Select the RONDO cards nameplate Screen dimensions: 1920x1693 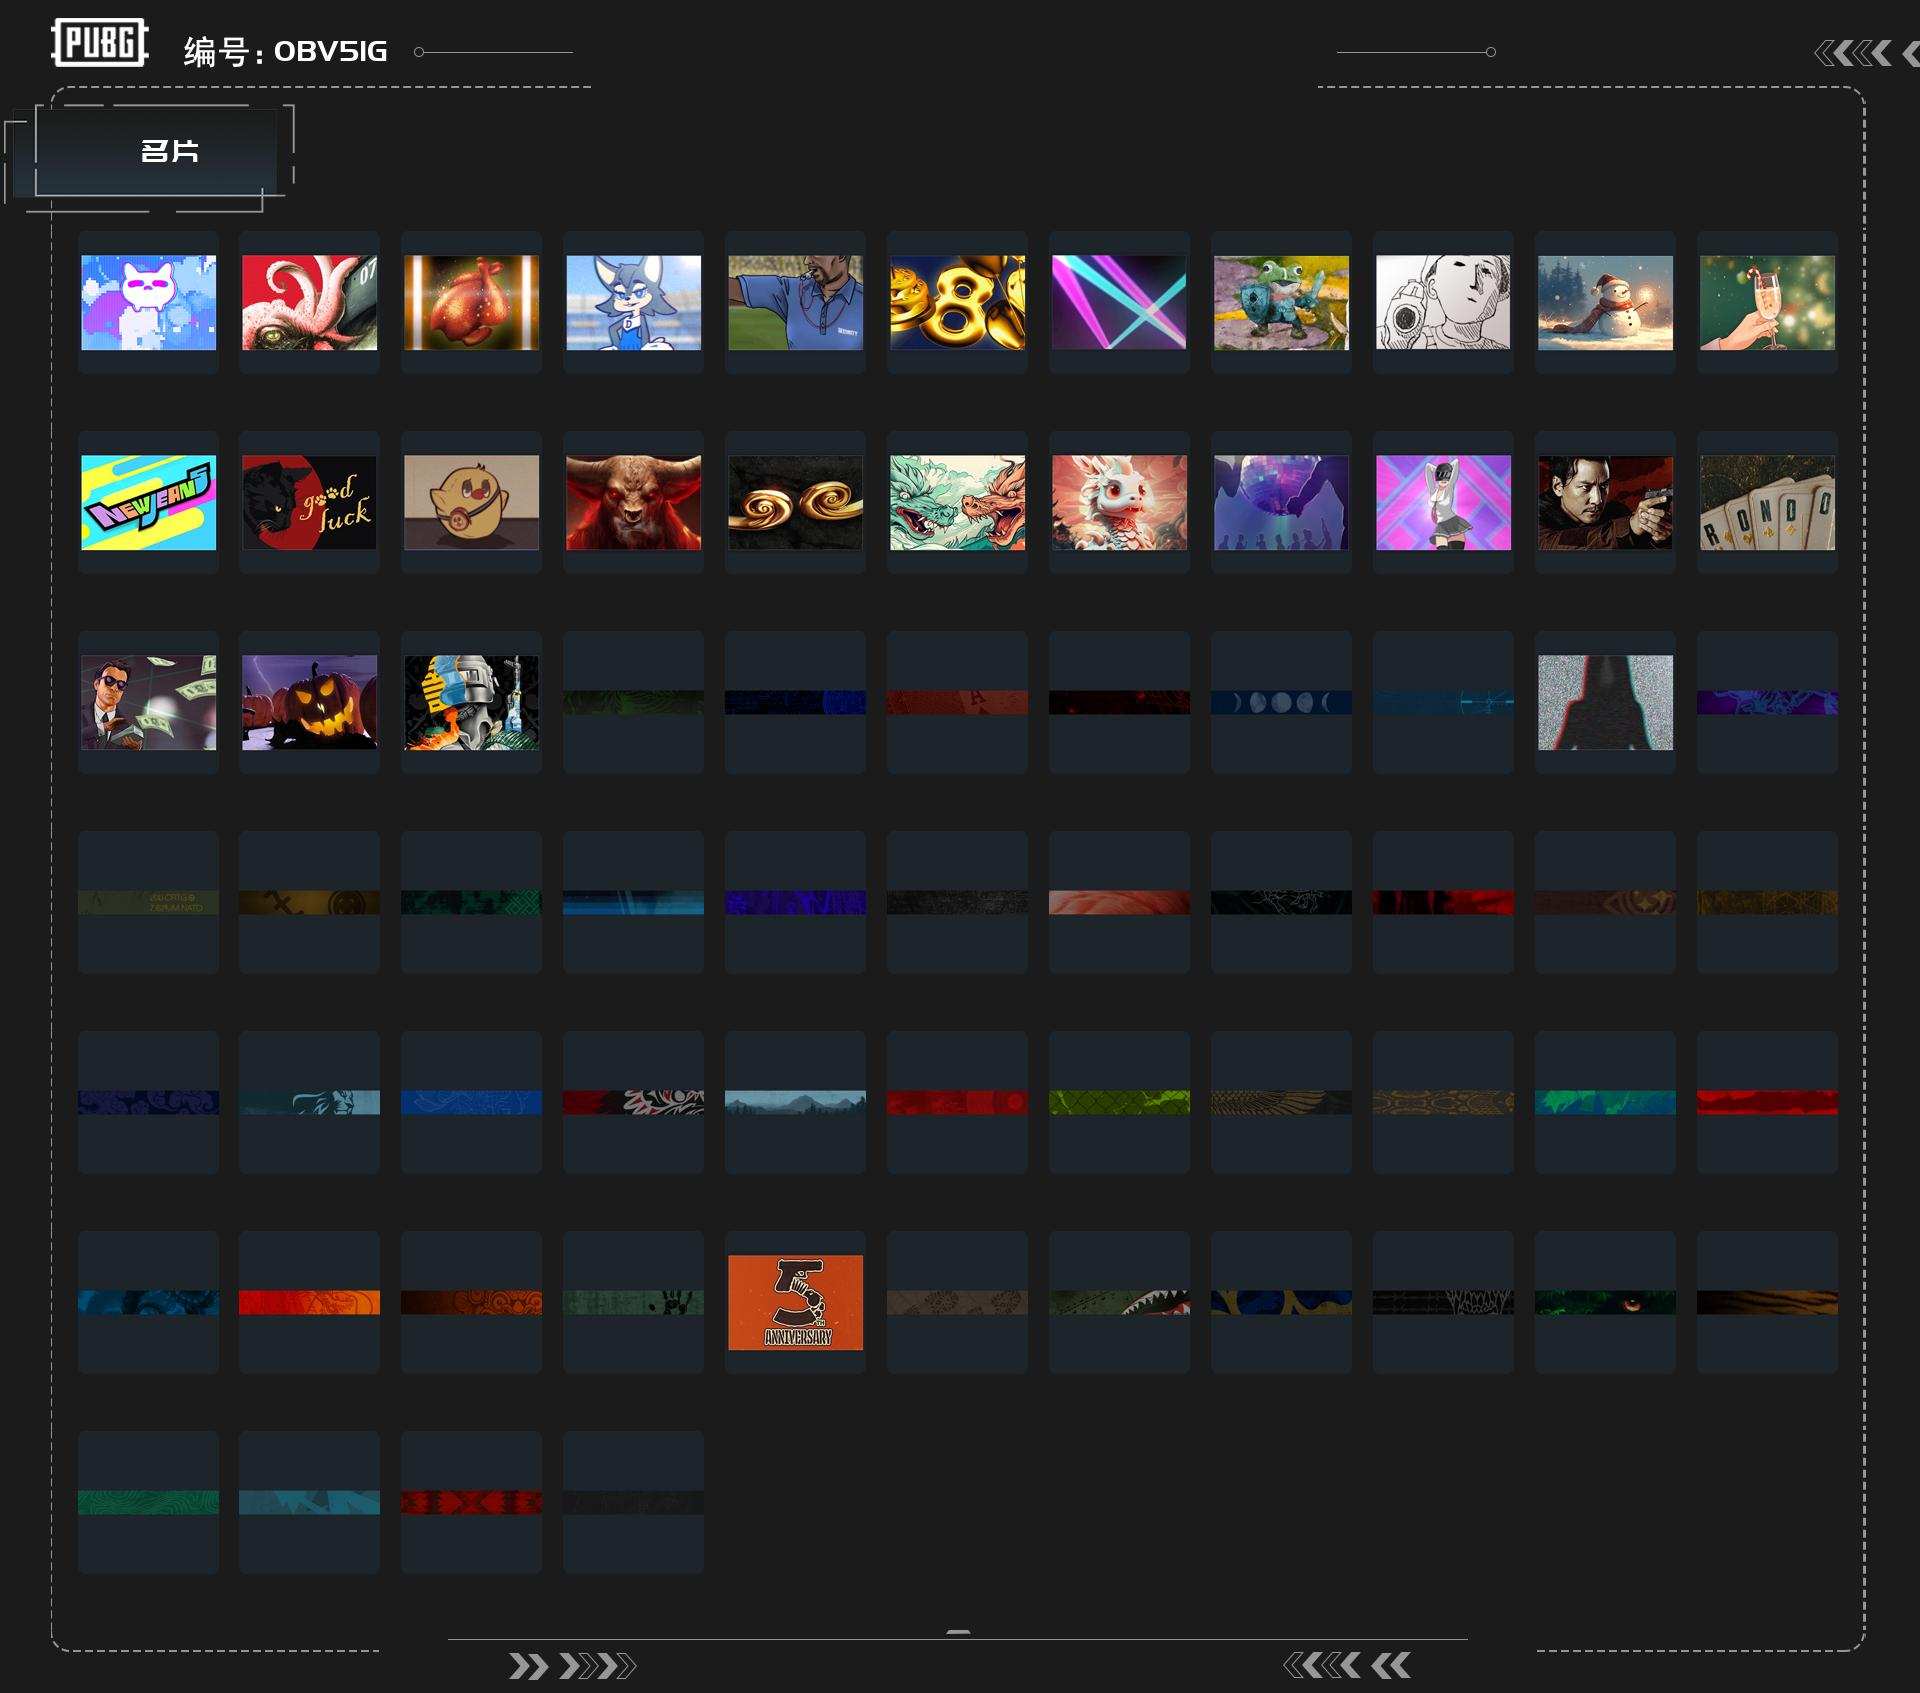[x=1768, y=503]
